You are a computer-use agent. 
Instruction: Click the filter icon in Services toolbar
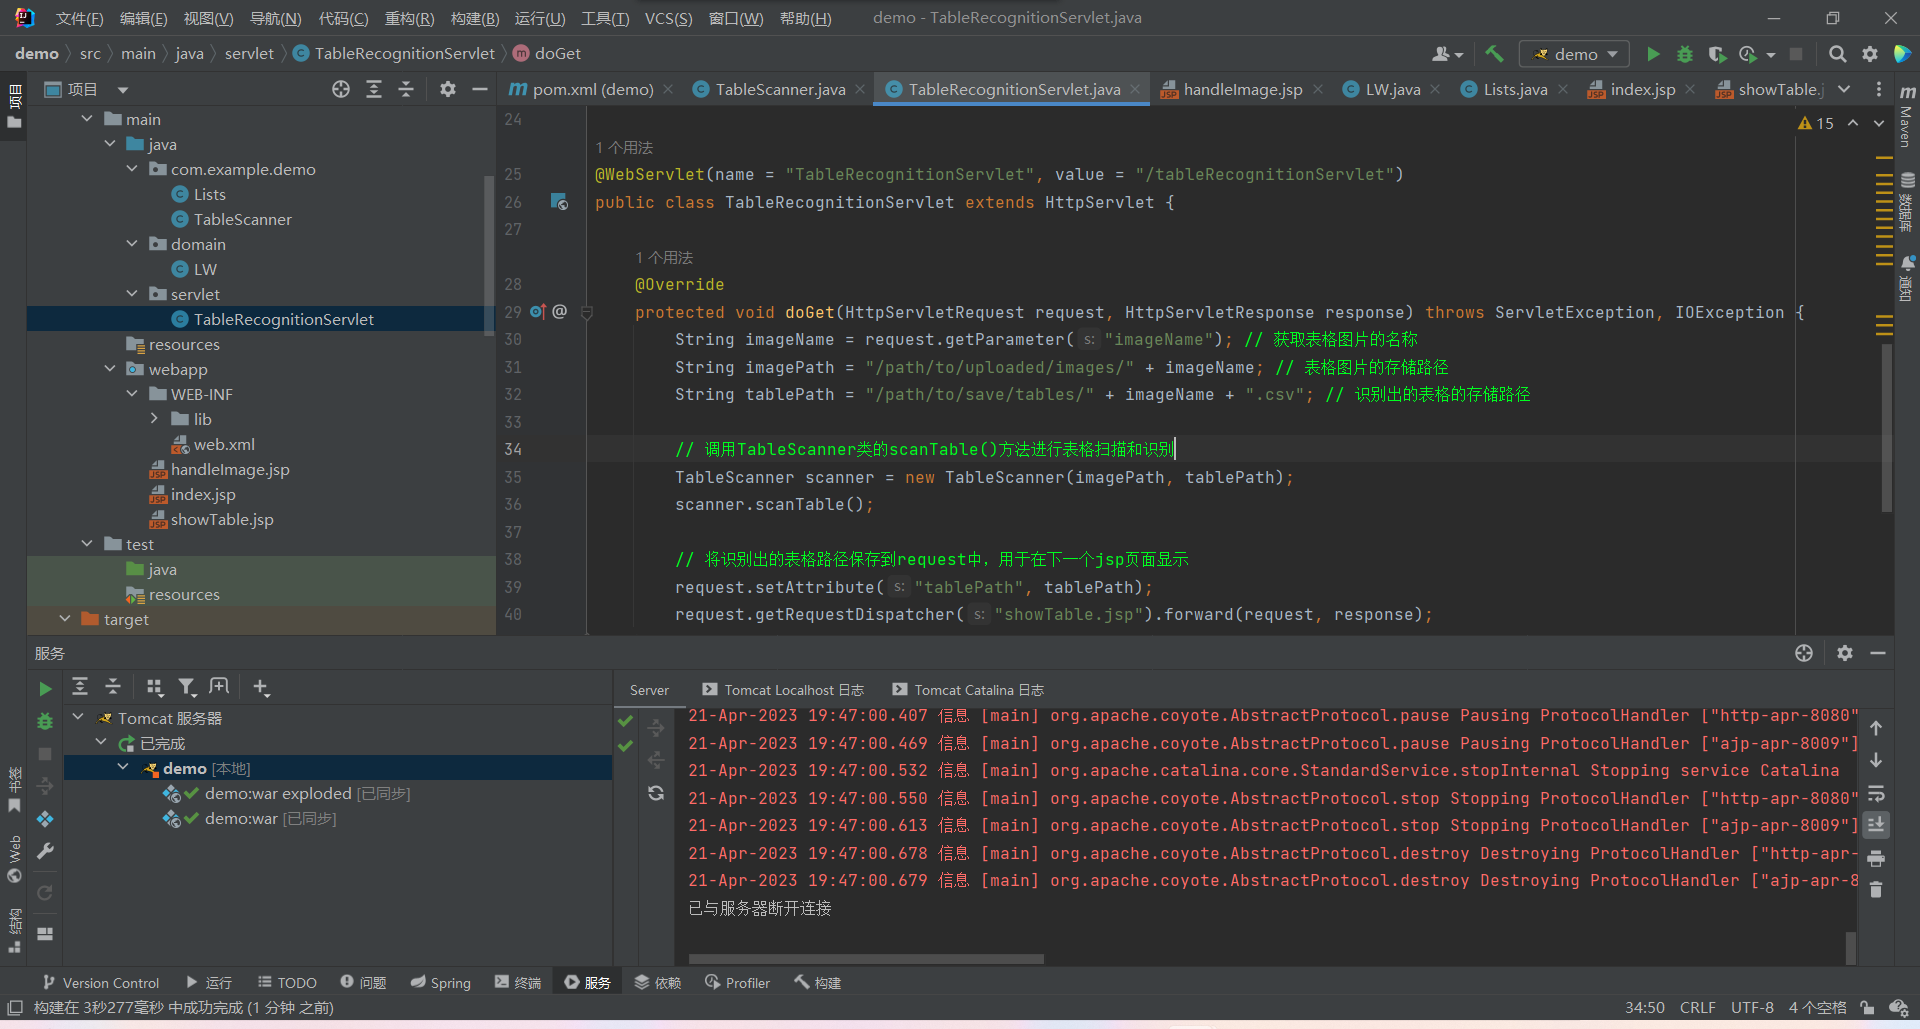(x=187, y=687)
